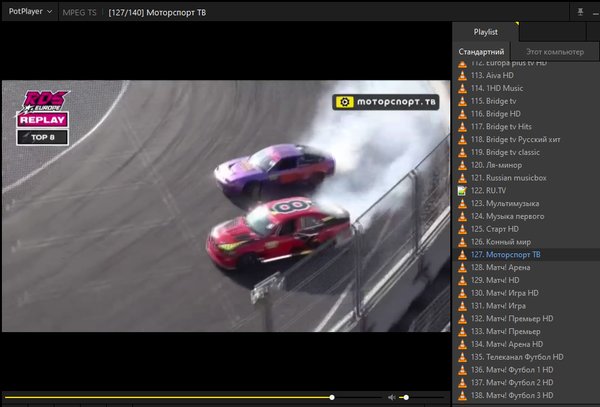
Task: Click the video playback area
Action: (225, 205)
